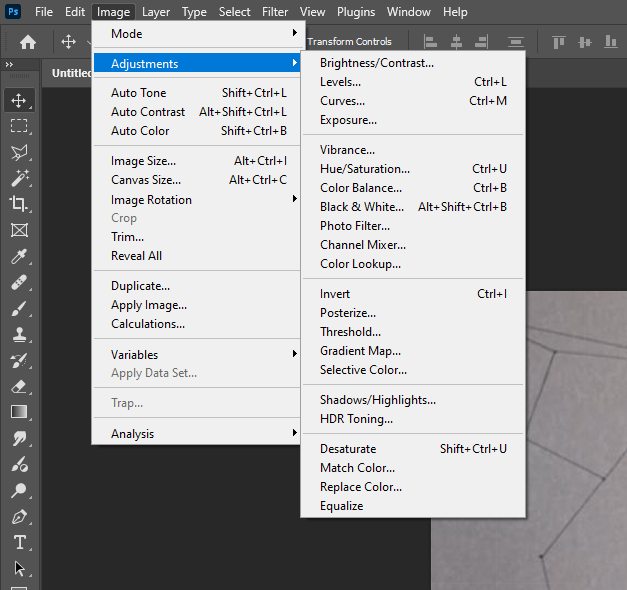Open the Edit menu

75,12
